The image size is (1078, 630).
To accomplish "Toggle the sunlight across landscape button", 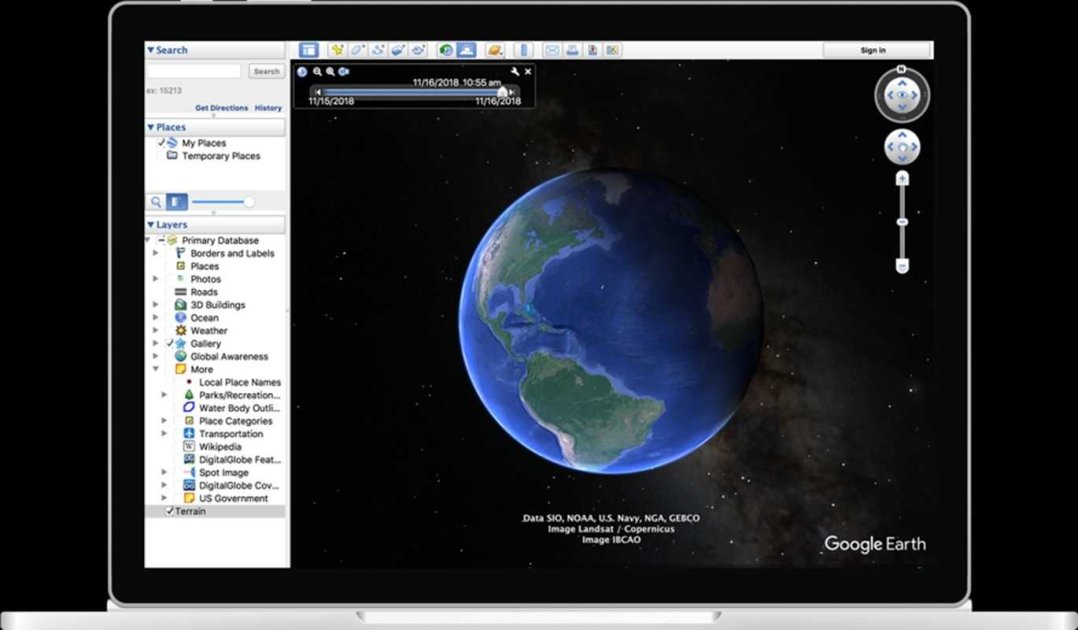I will pos(466,50).
